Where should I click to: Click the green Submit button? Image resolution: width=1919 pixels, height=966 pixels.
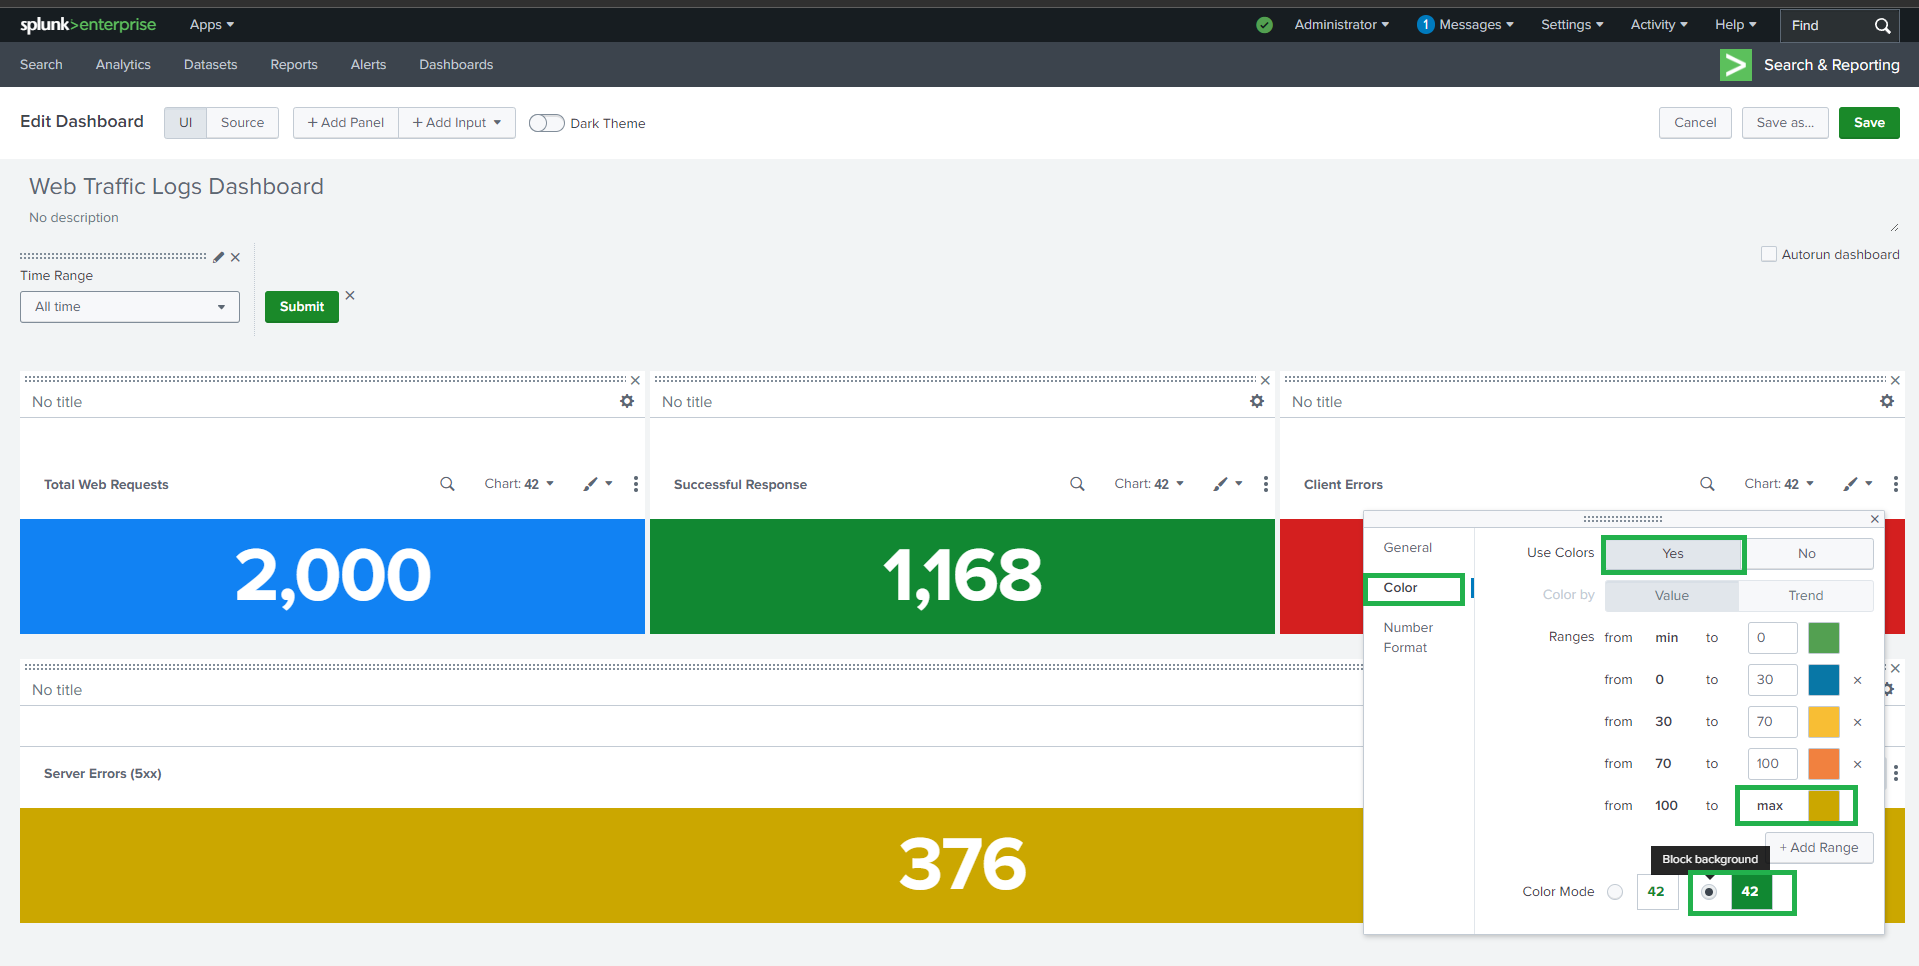coord(302,307)
